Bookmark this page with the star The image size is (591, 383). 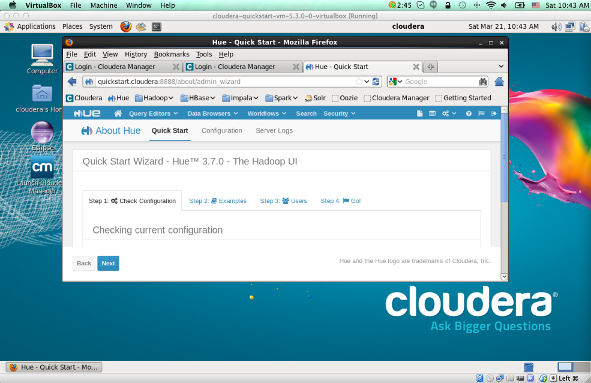359,81
